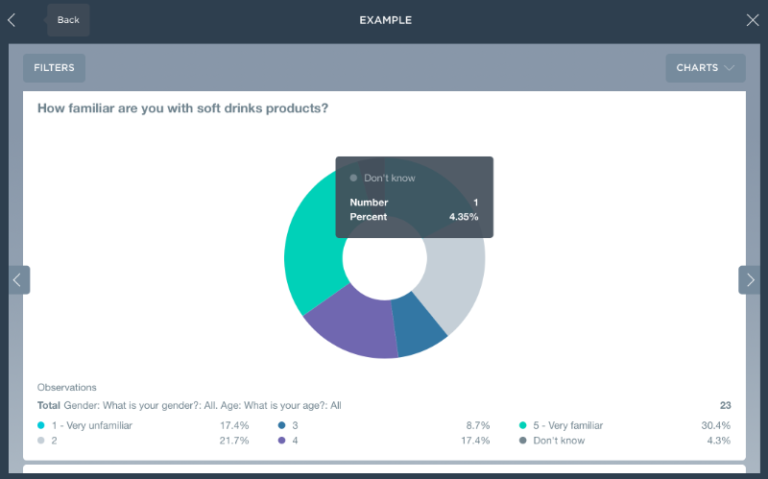The image size is (768, 479).
Task: Click the Charts dropdown chevron
Action: (729, 68)
